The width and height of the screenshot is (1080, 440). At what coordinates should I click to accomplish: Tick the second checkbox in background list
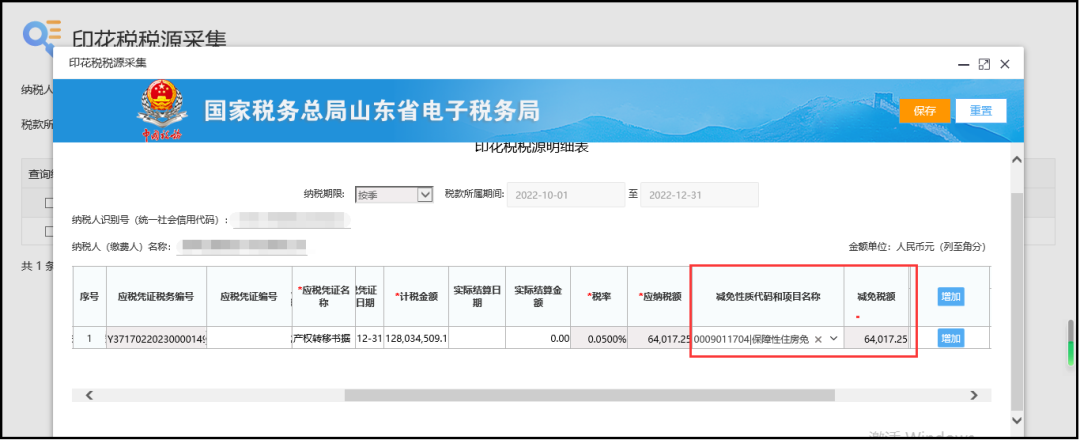tap(50, 231)
